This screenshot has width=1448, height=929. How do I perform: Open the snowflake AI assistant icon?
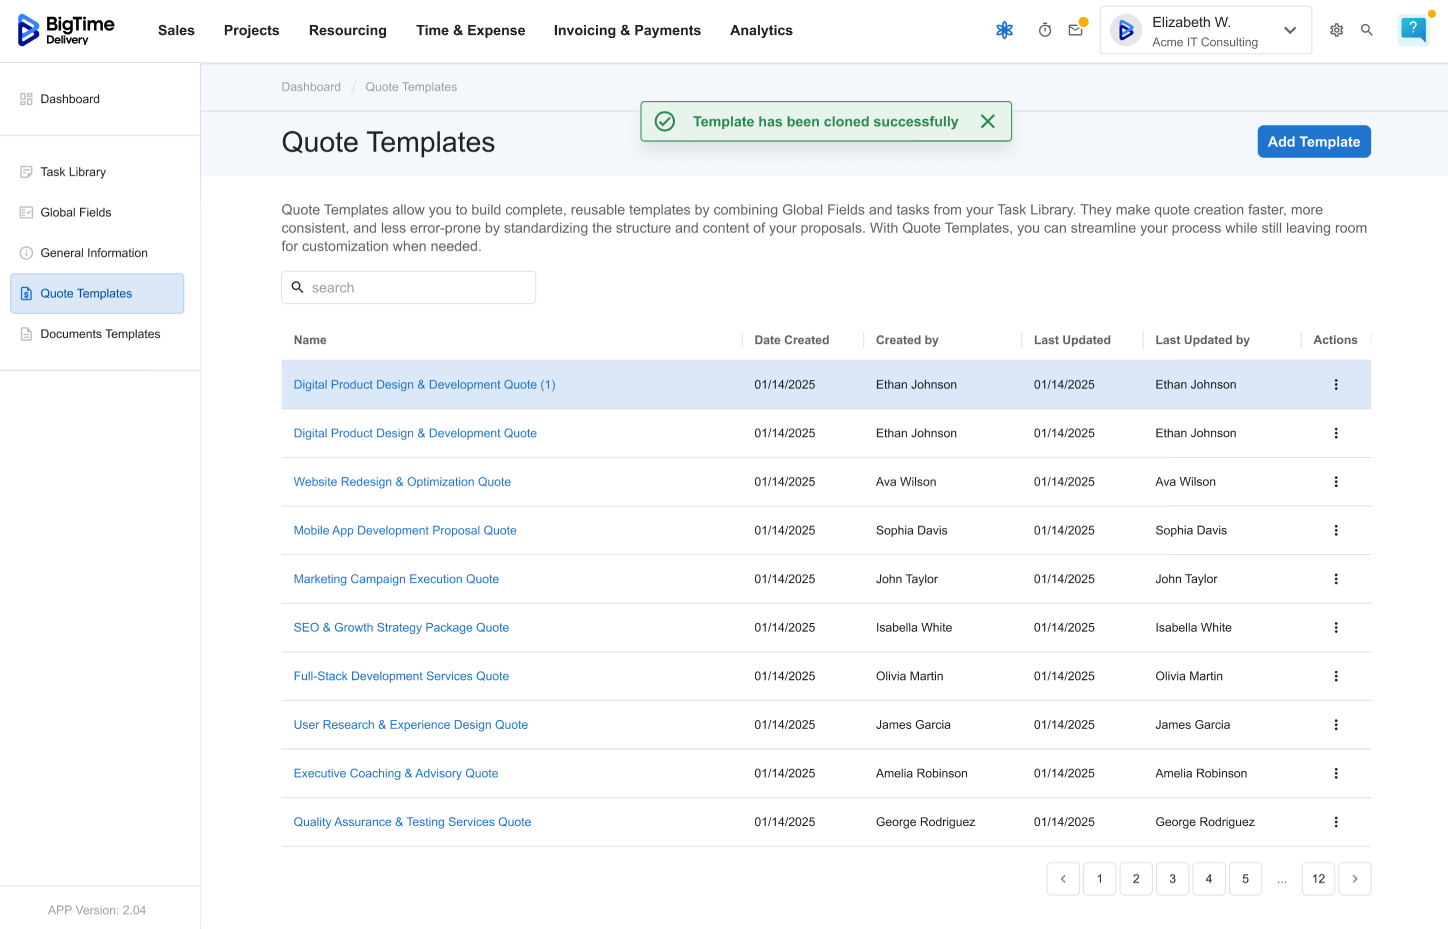pyautogui.click(x=1004, y=30)
